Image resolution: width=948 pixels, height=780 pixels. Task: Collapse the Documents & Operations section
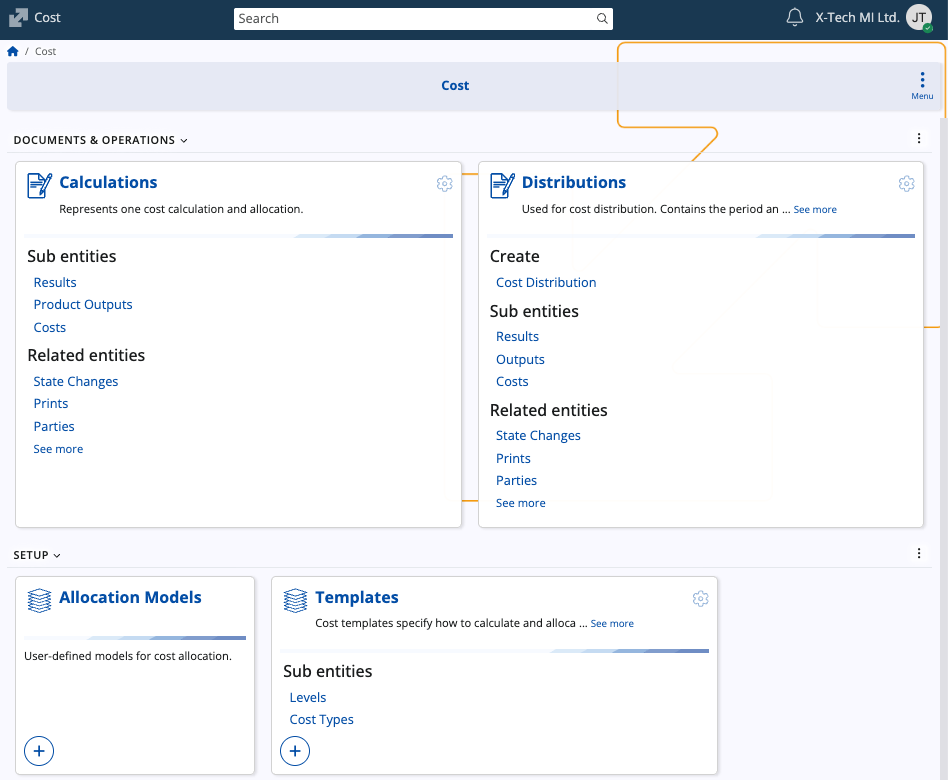coord(100,140)
